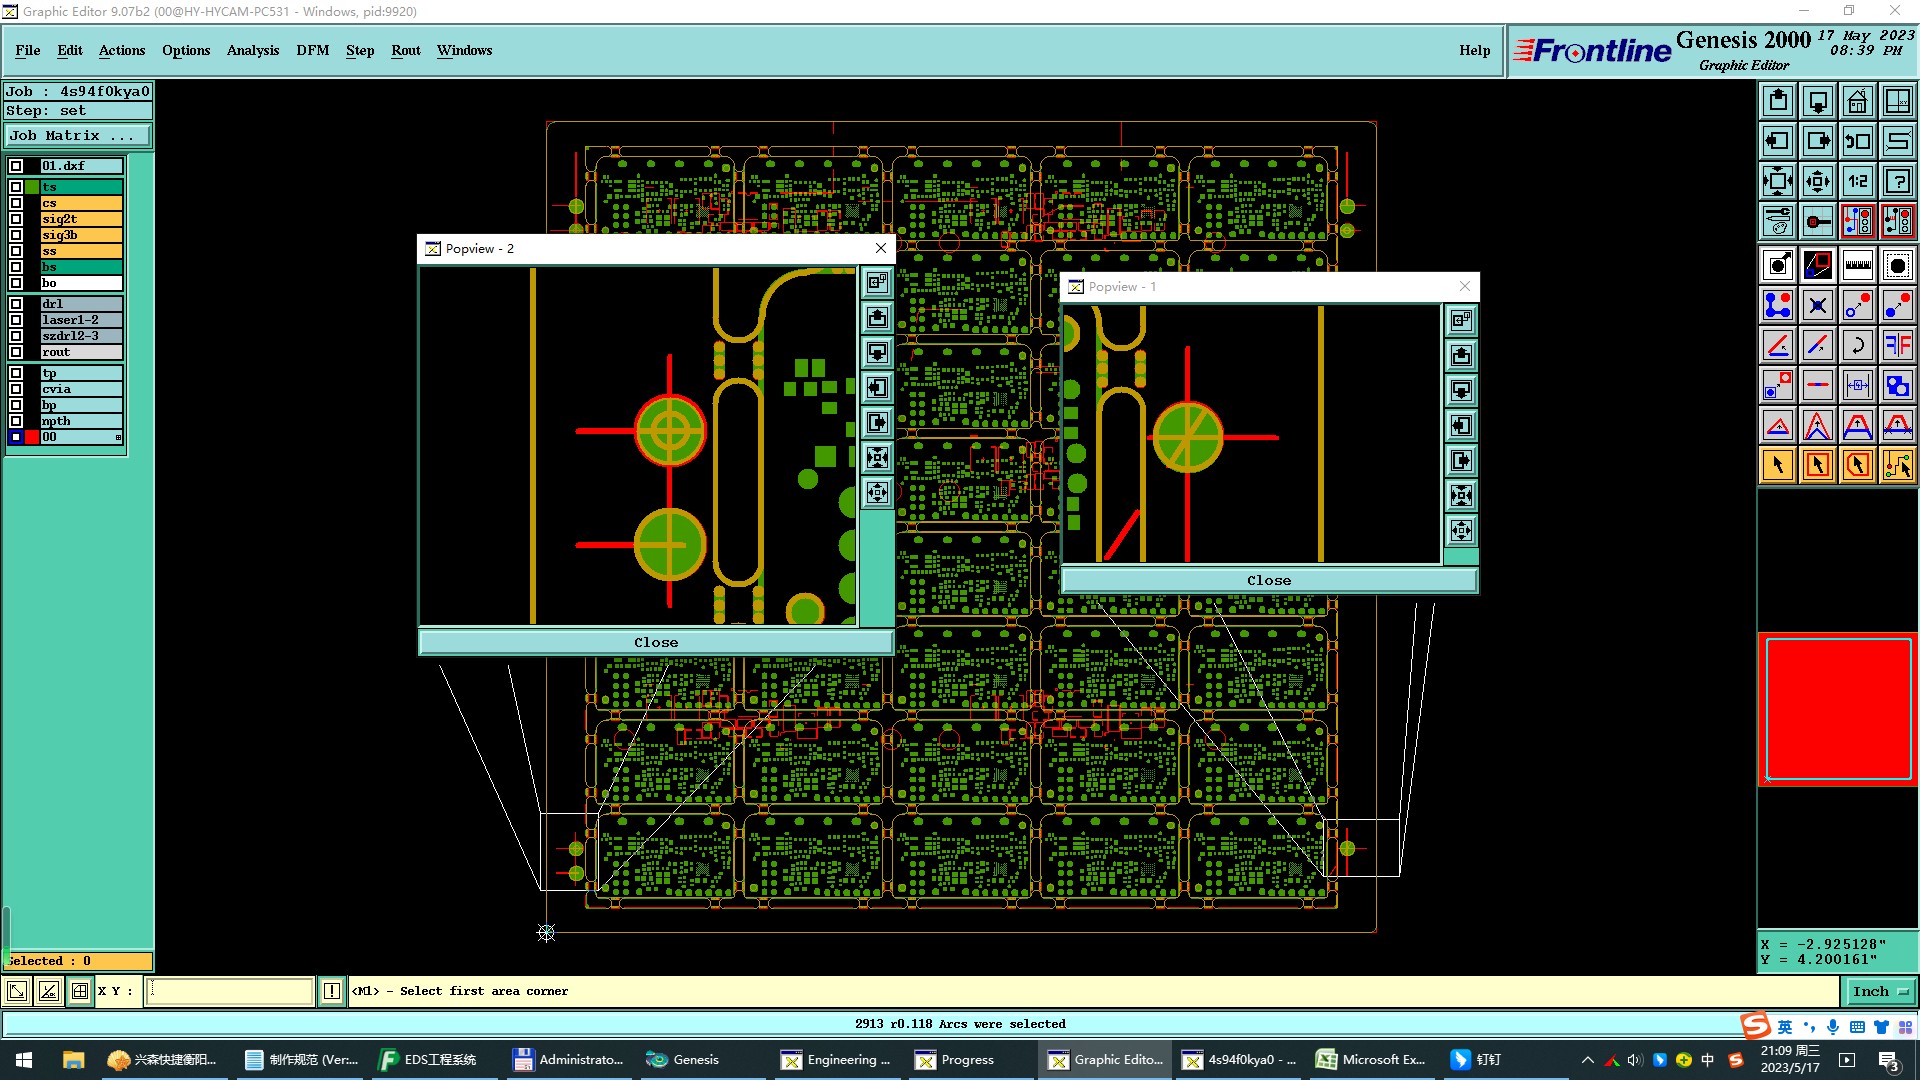This screenshot has width=1920, height=1080.
Task: Enable the drl layer checkbox
Action: (16, 304)
